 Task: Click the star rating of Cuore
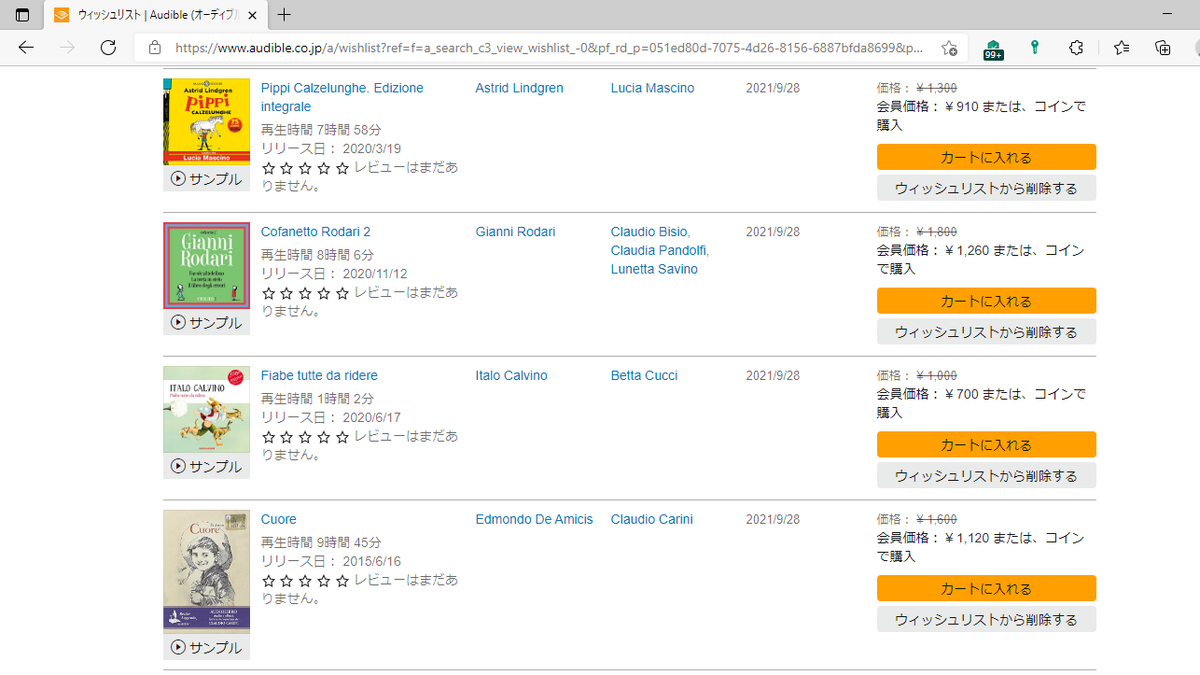[x=305, y=581]
